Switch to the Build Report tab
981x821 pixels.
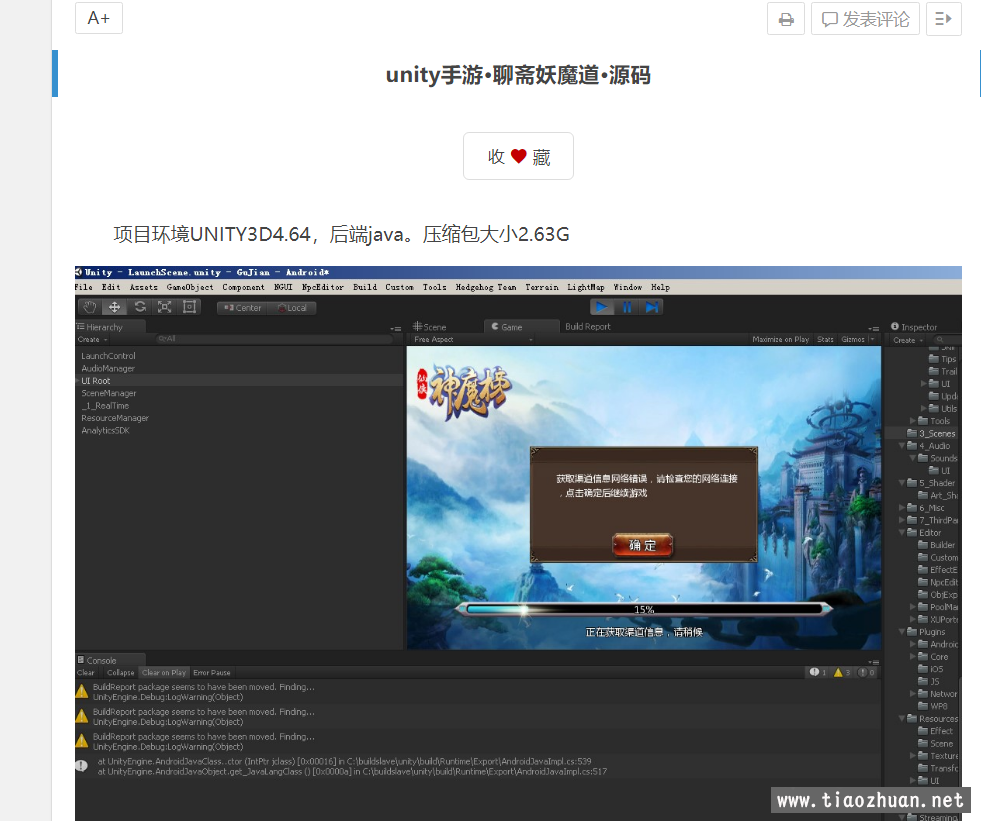coord(587,327)
